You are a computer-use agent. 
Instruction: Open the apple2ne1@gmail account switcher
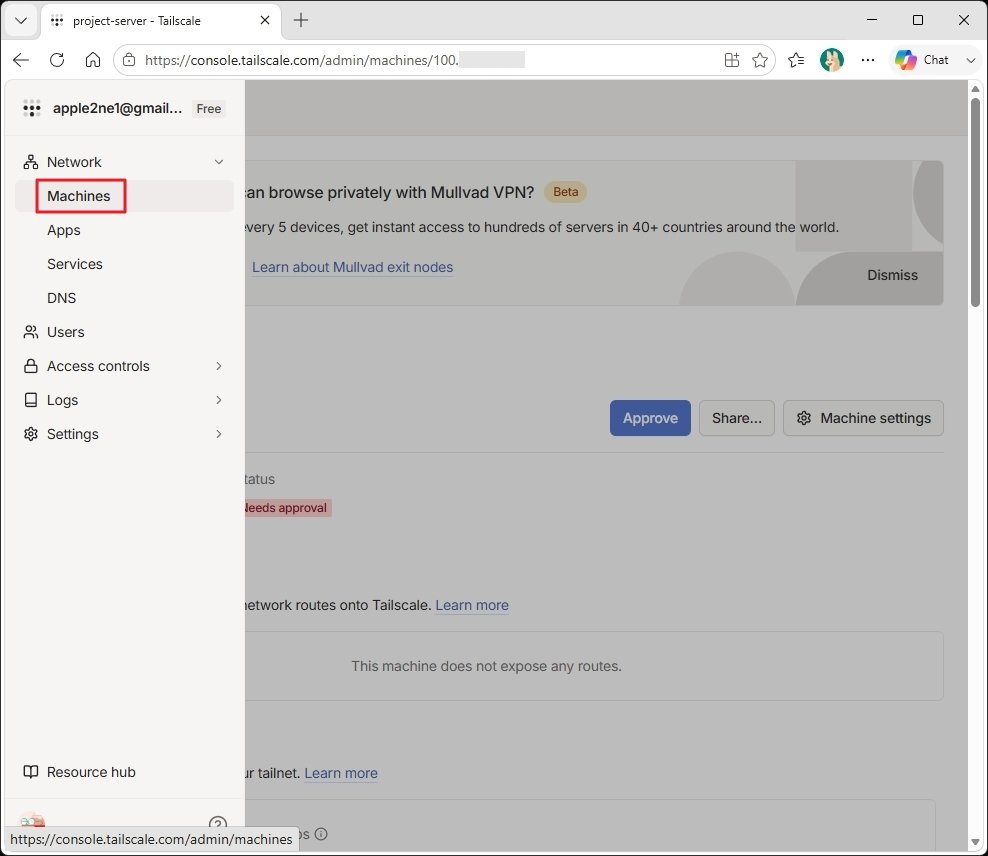point(117,108)
